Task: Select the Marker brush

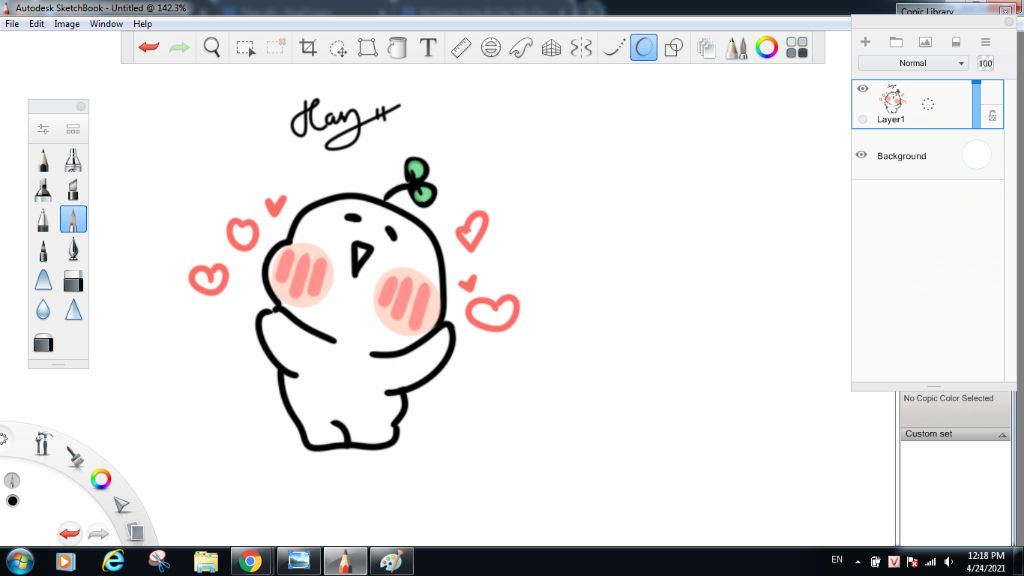Action: 43,189
